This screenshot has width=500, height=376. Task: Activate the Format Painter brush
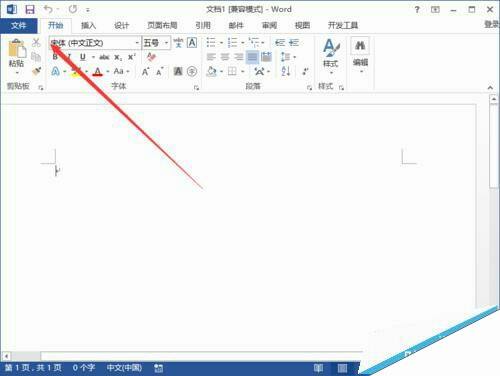tap(36, 71)
